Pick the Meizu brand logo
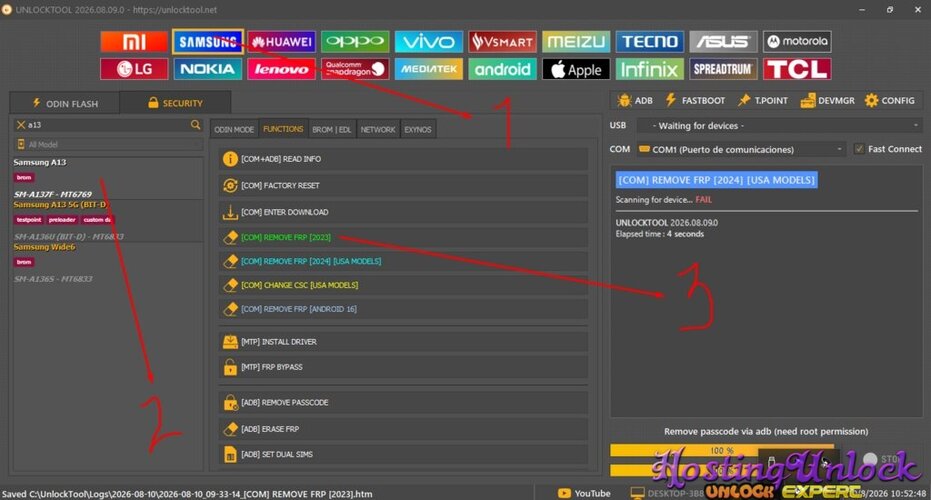 pos(576,42)
